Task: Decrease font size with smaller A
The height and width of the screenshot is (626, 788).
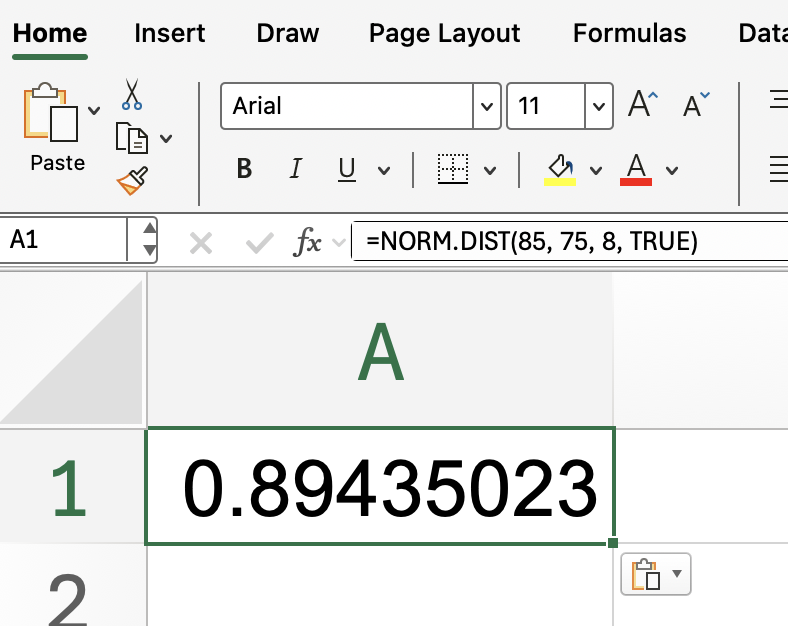Action: pos(696,105)
